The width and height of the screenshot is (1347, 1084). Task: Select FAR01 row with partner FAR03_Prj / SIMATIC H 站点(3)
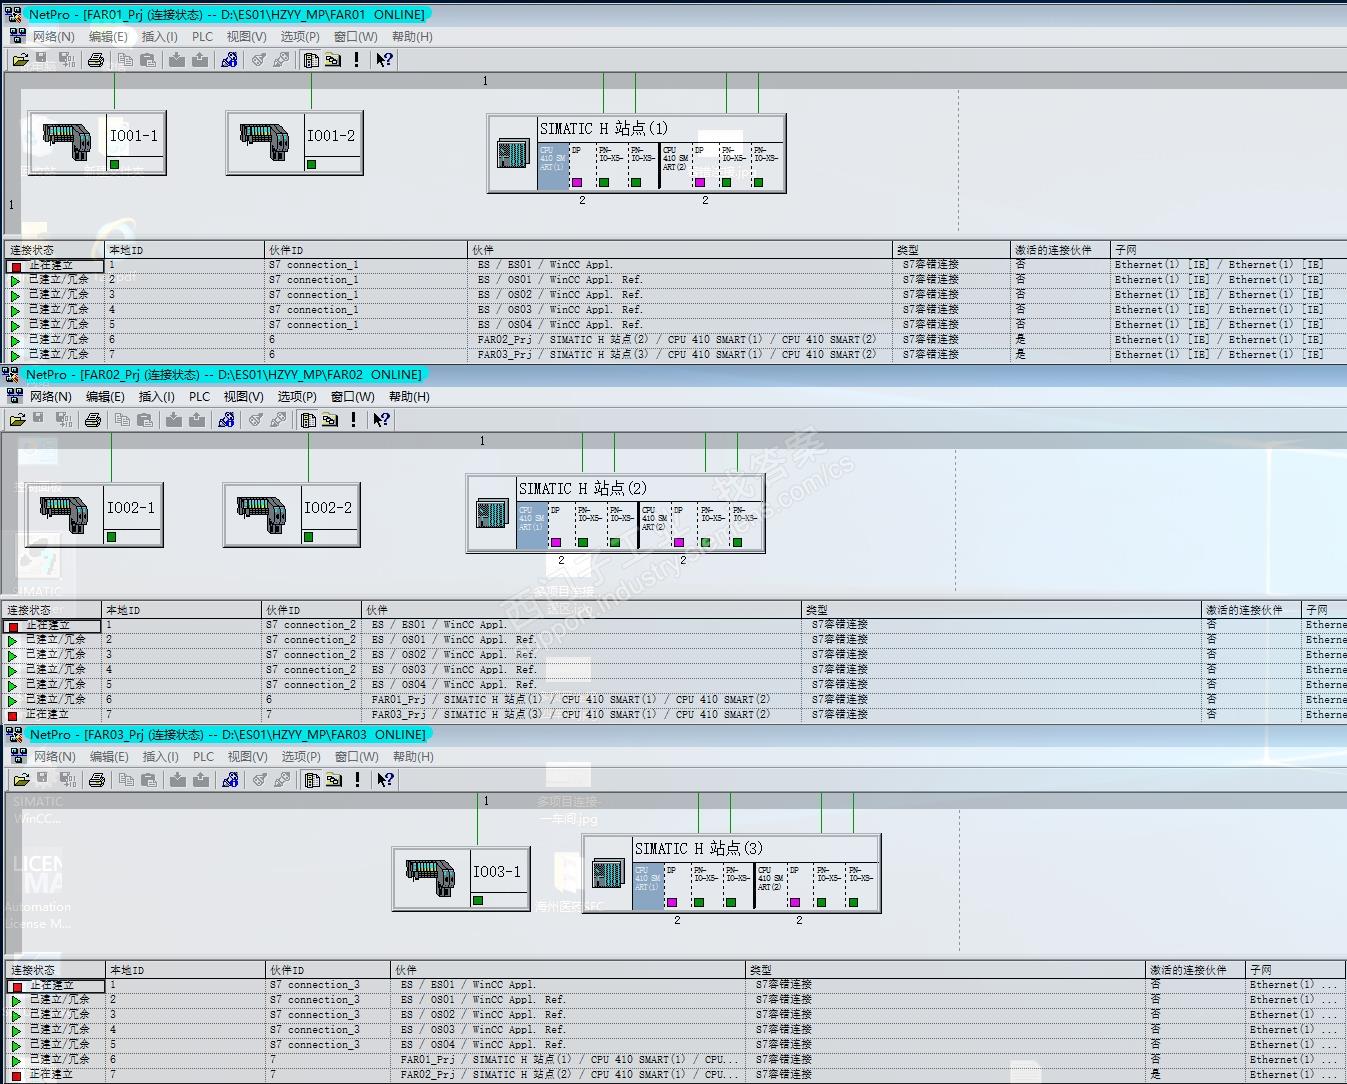tap(674, 355)
